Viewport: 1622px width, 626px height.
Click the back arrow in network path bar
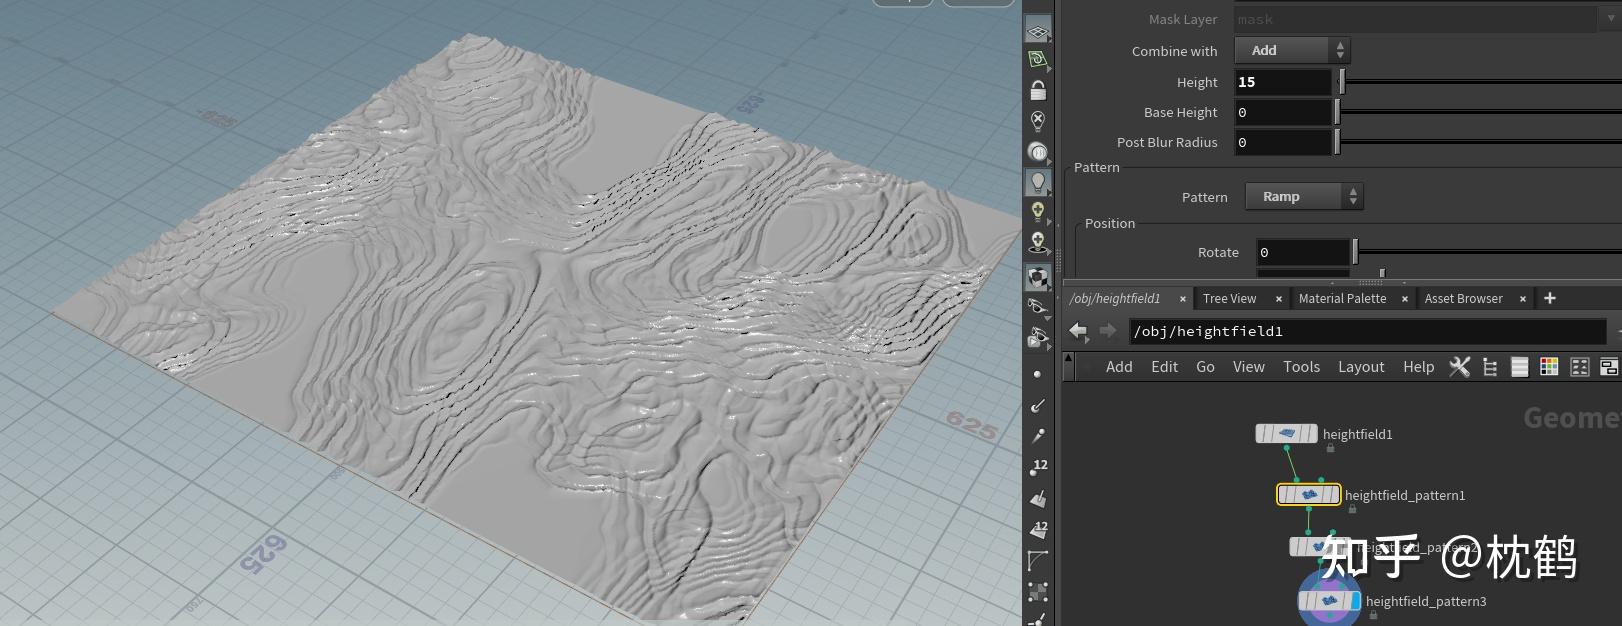click(x=1077, y=331)
